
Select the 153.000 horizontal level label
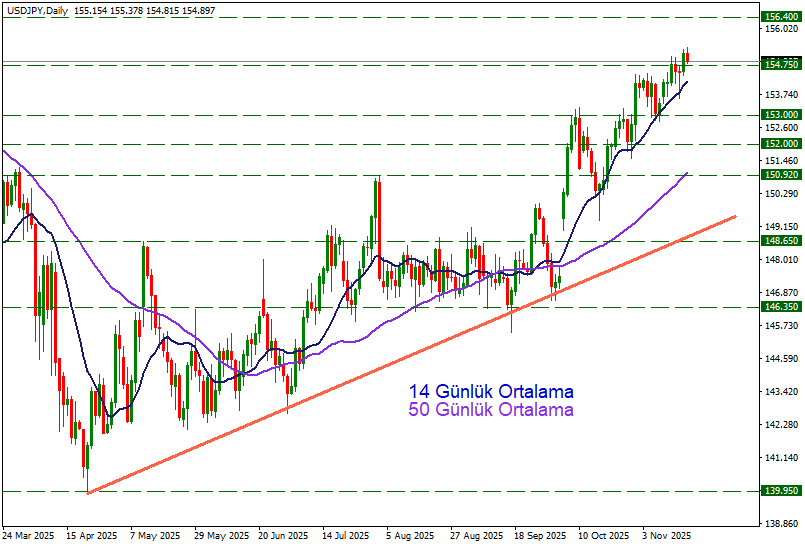[x=780, y=115]
